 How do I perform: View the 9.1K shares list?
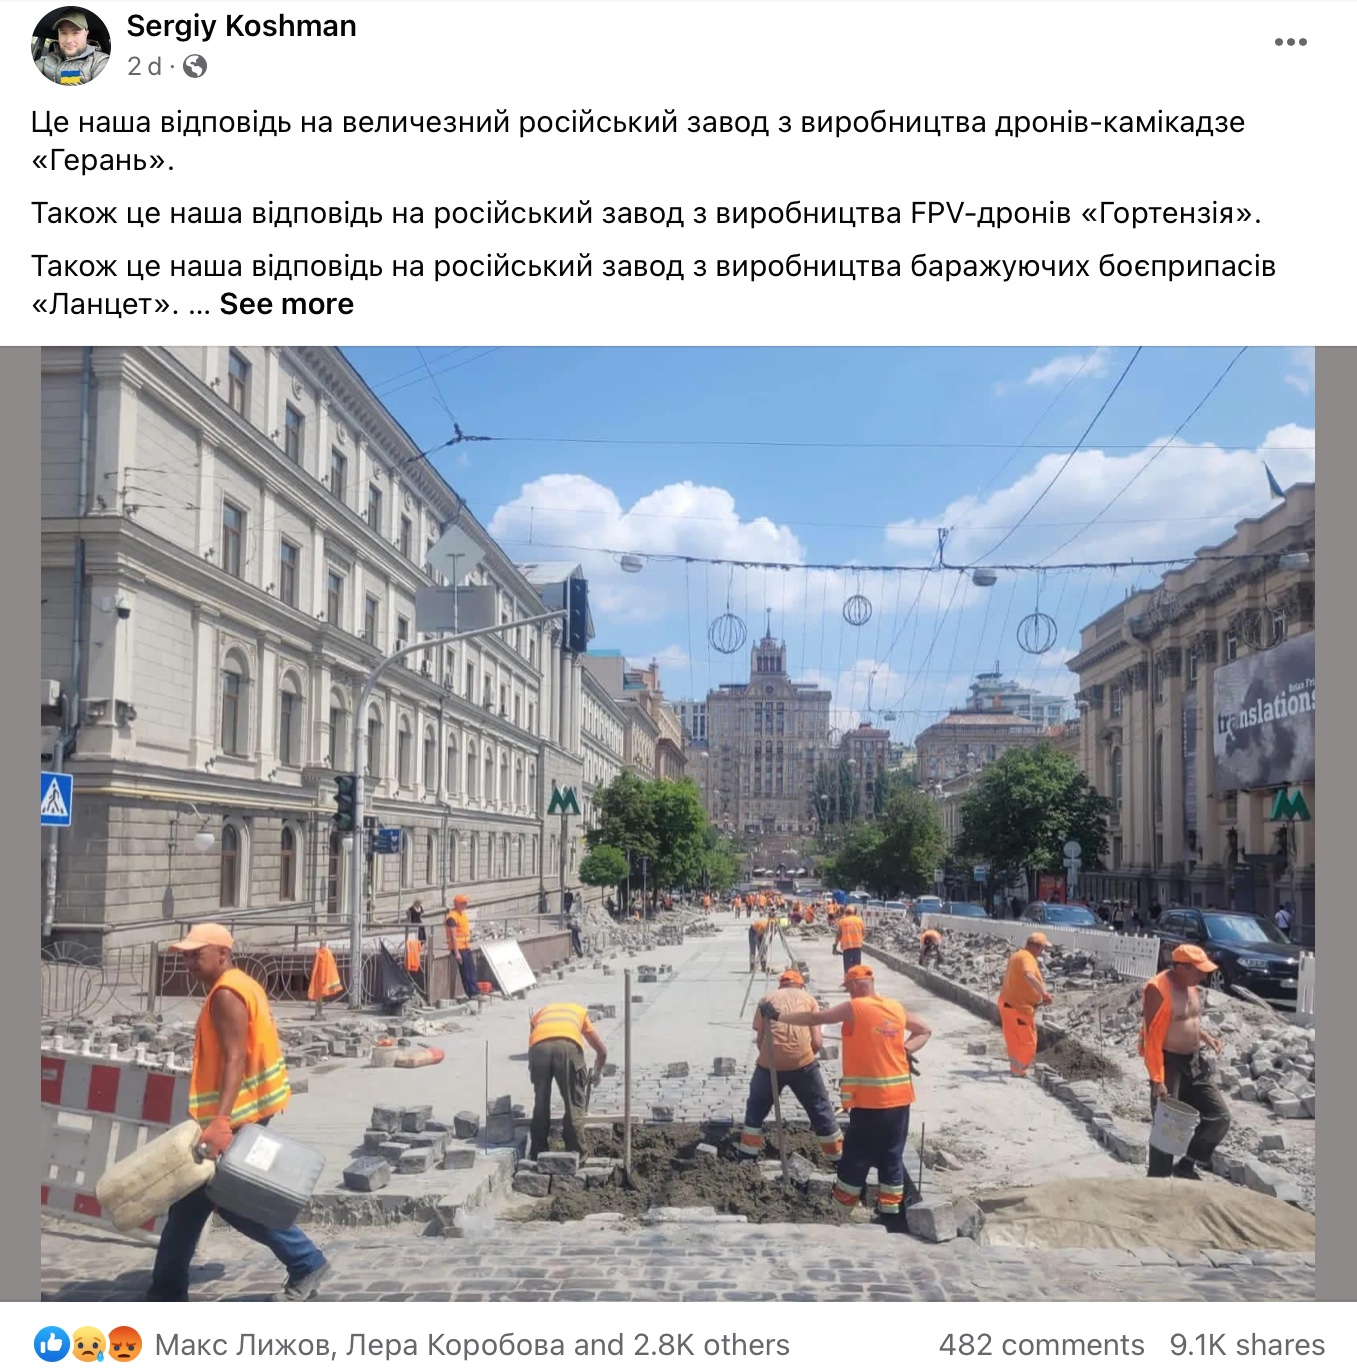(x=1247, y=1344)
